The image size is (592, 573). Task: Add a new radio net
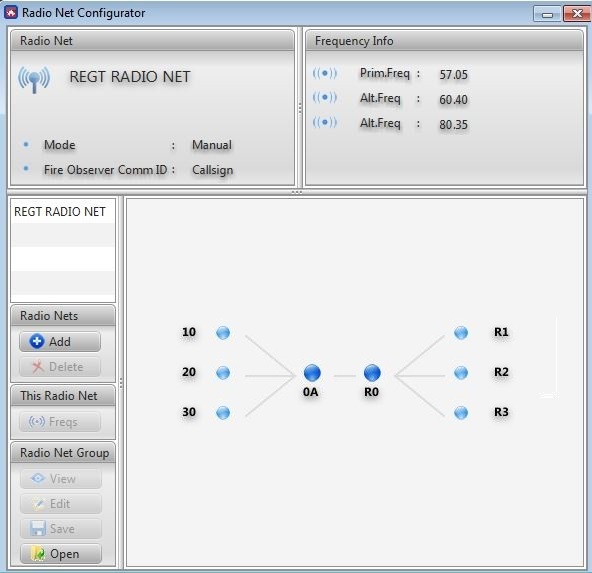pyautogui.click(x=60, y=342)
